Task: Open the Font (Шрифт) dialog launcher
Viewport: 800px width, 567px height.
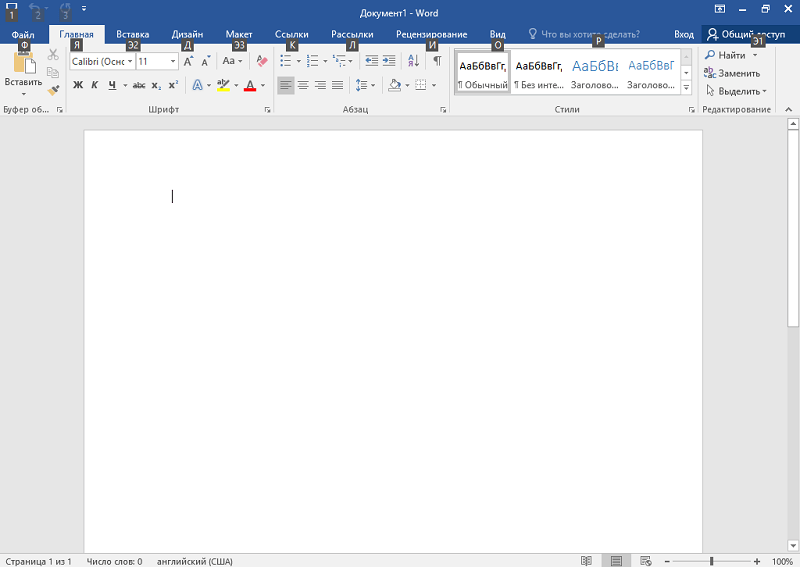Action: point(267,110)
